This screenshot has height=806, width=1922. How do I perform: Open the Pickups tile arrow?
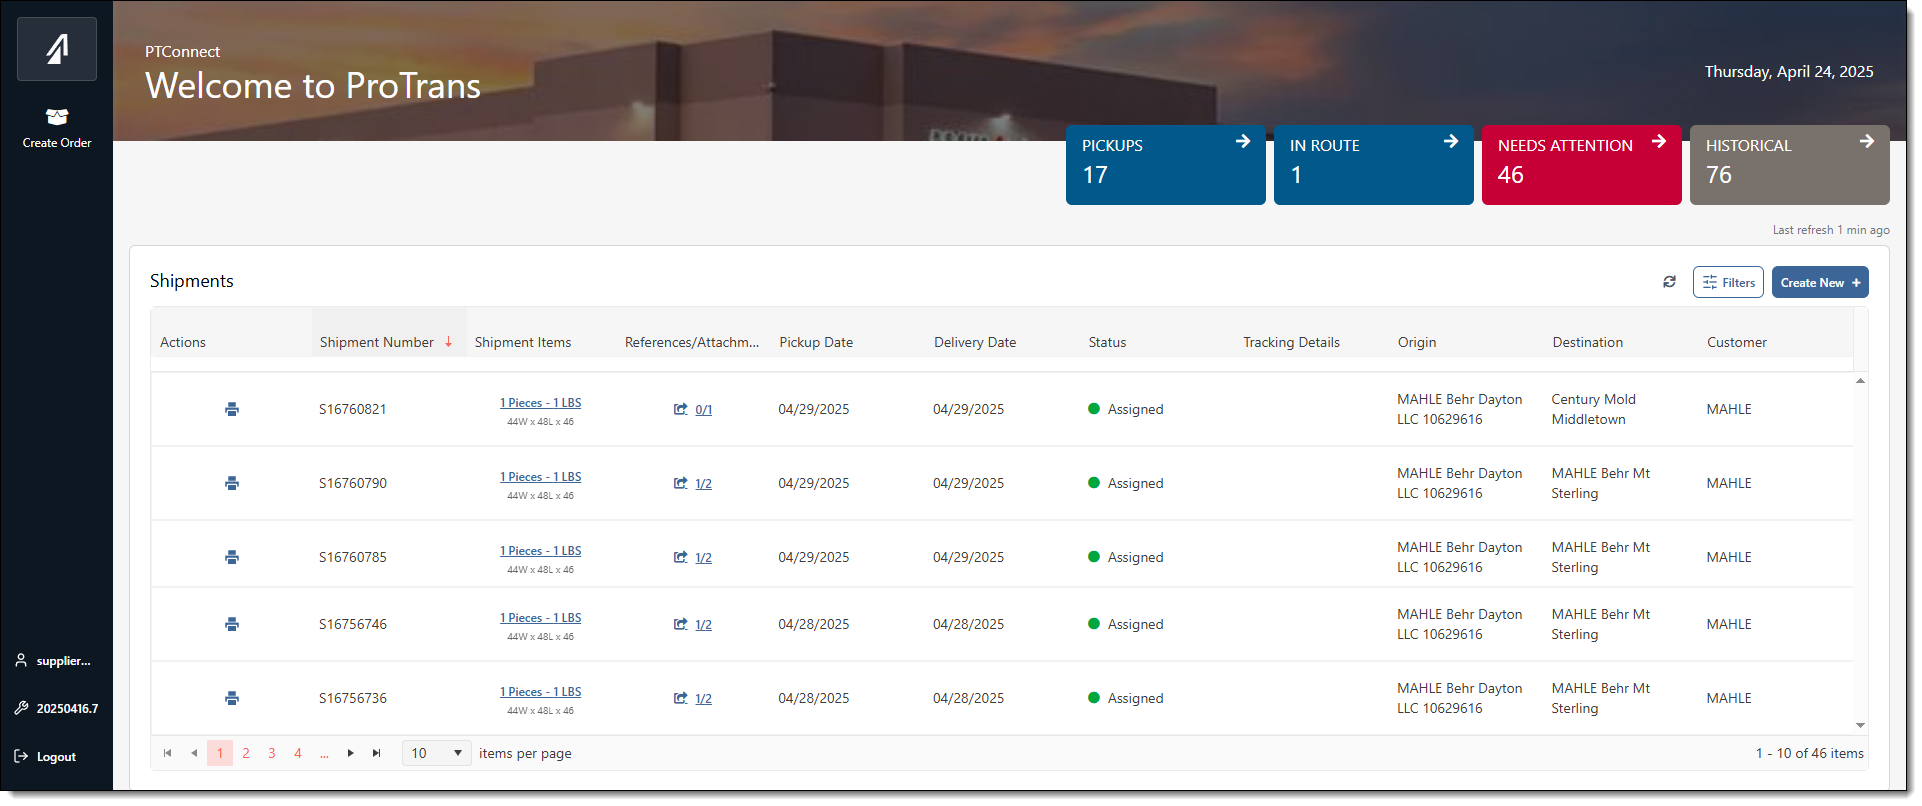(x=1243, y=142)
